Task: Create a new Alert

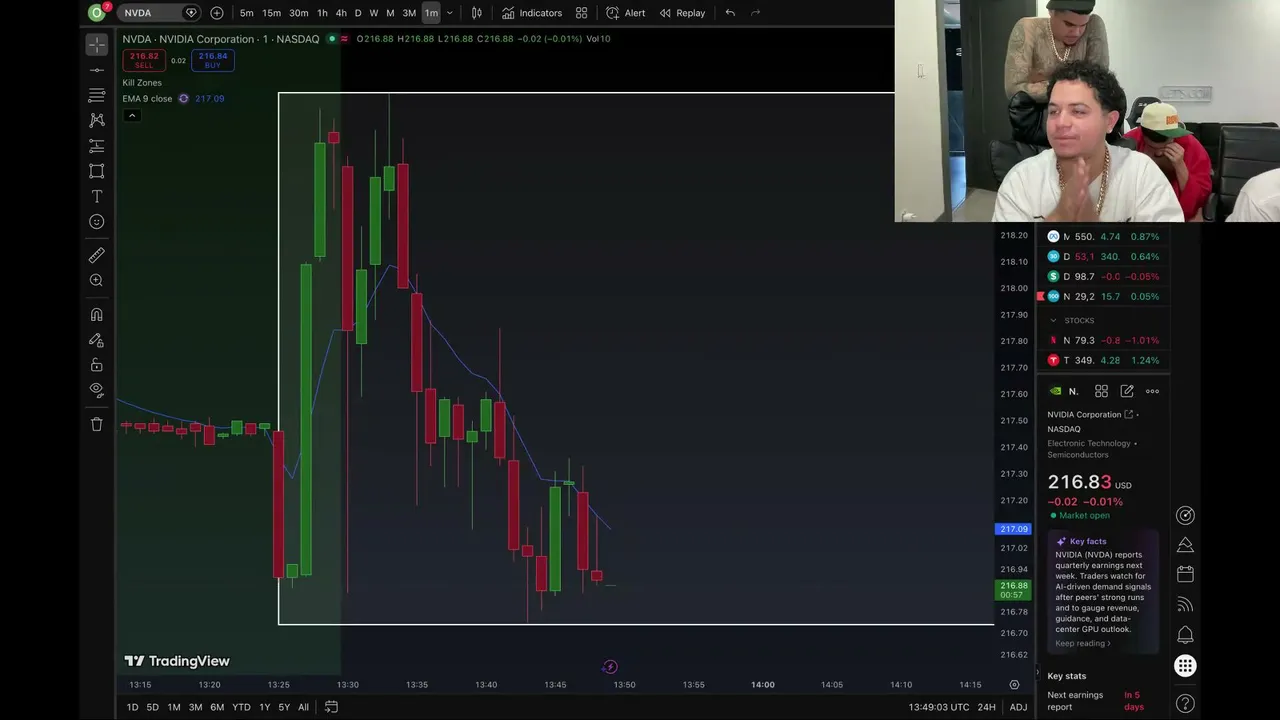Action: 625,13
